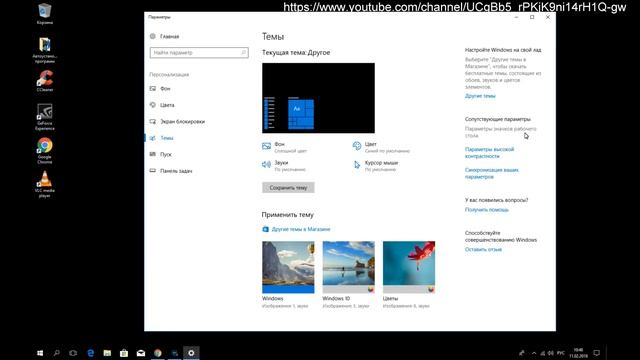
Task: Open File Explorer from the taskbar
Action: 107,353
